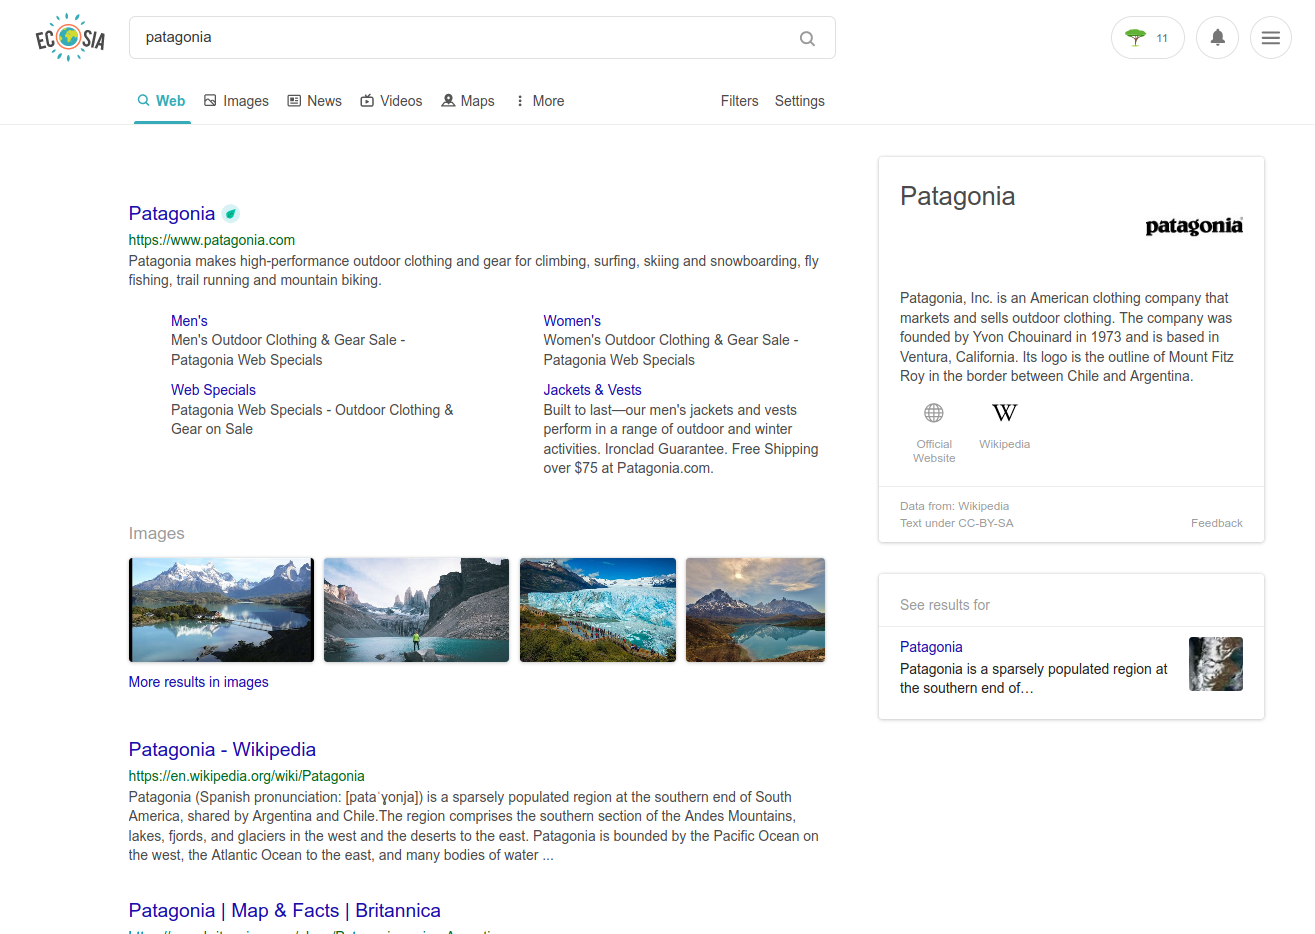The height and width of the screenshot is (934, 1315).
Task: Click the patagonia brand logo in info panel
Action: point(1194,226)
